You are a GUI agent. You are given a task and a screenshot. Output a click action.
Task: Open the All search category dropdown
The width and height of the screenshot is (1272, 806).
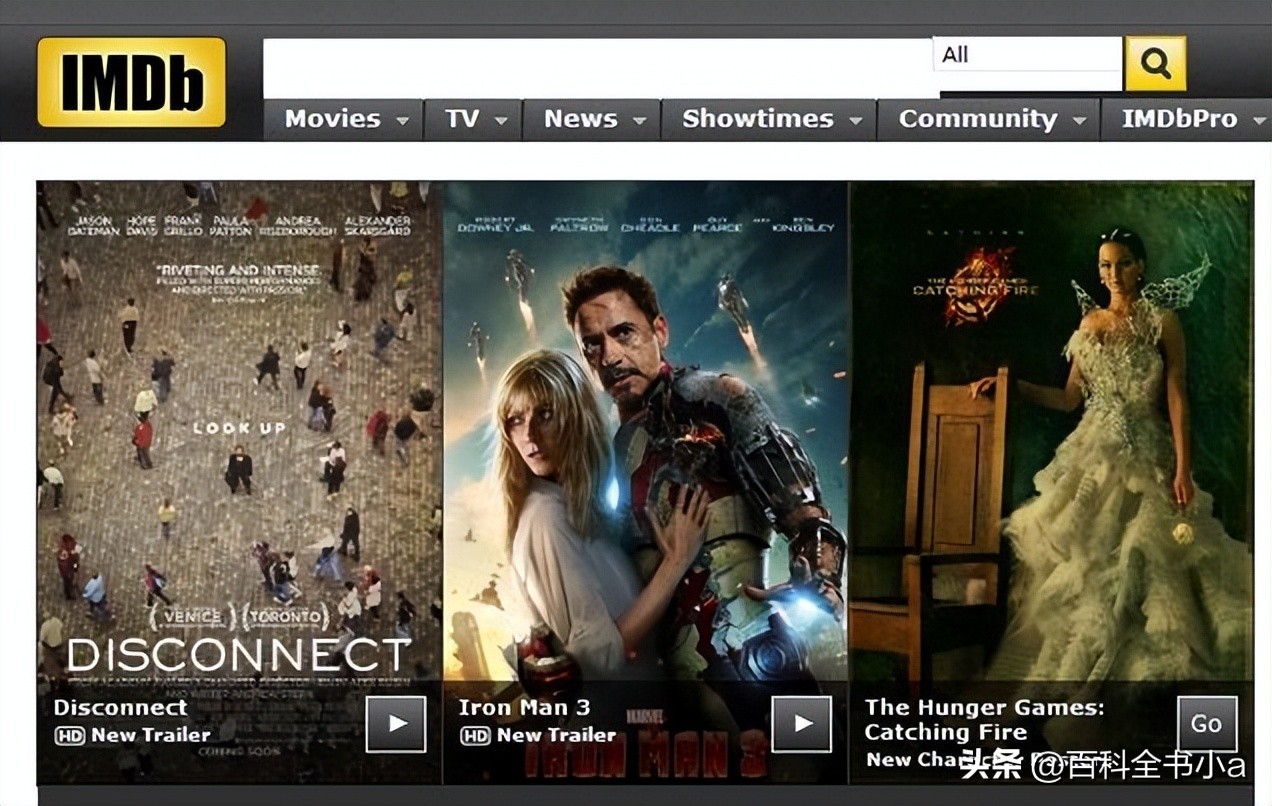pyautogui.click(x=1025, y=55)
